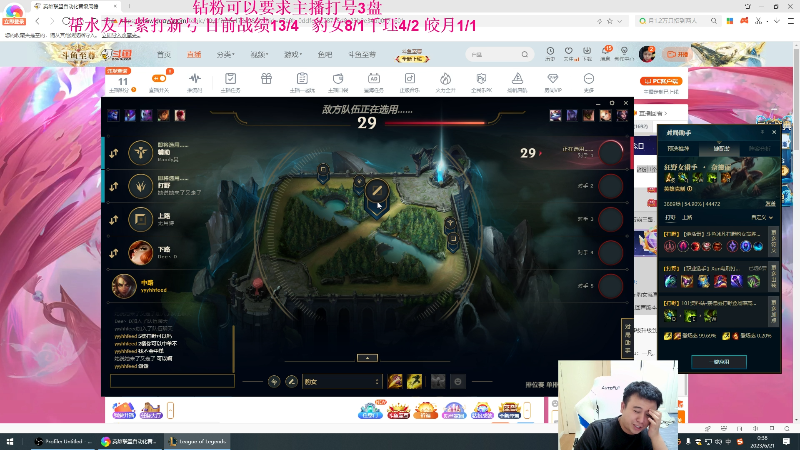Open the followed heart icon in header
Image resolution: width=800 pixels, height=450 pixels.
[x=569, y=53]
